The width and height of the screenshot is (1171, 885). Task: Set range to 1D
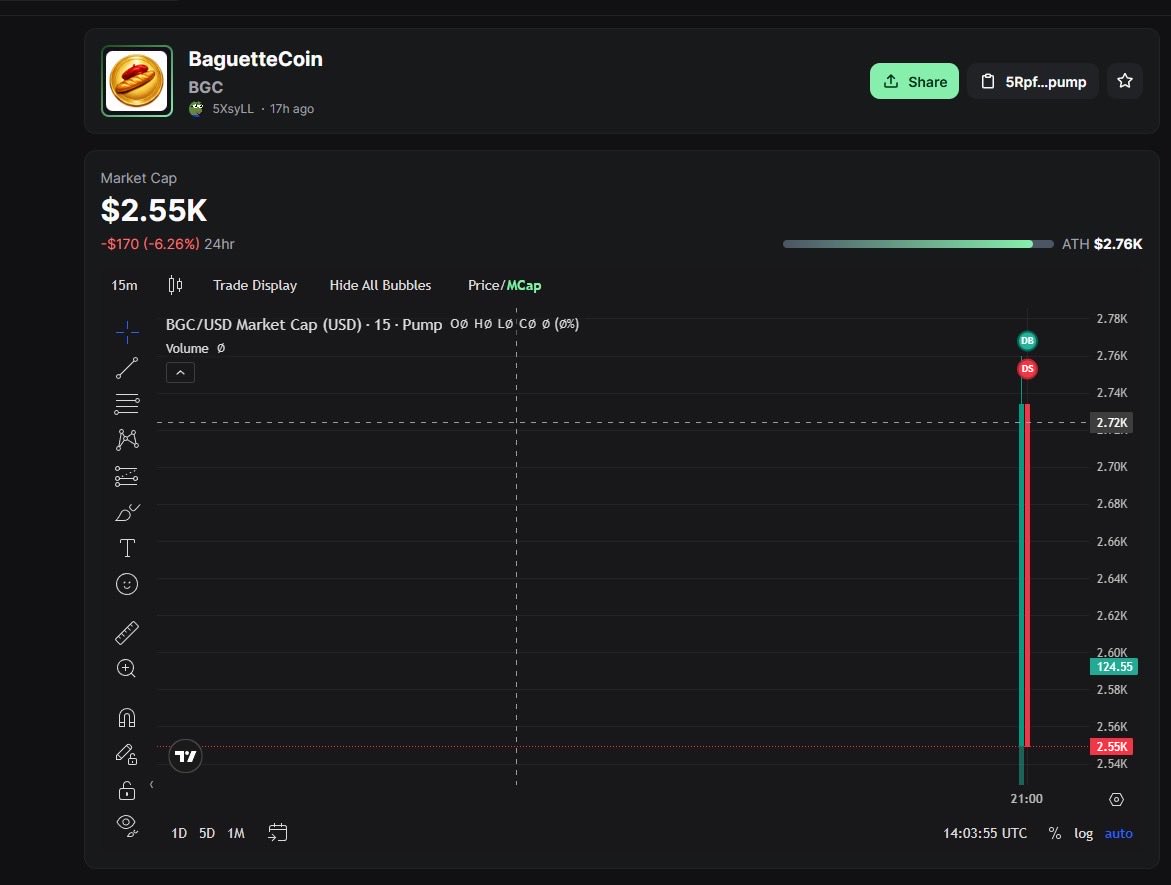[x=179, y=833]
